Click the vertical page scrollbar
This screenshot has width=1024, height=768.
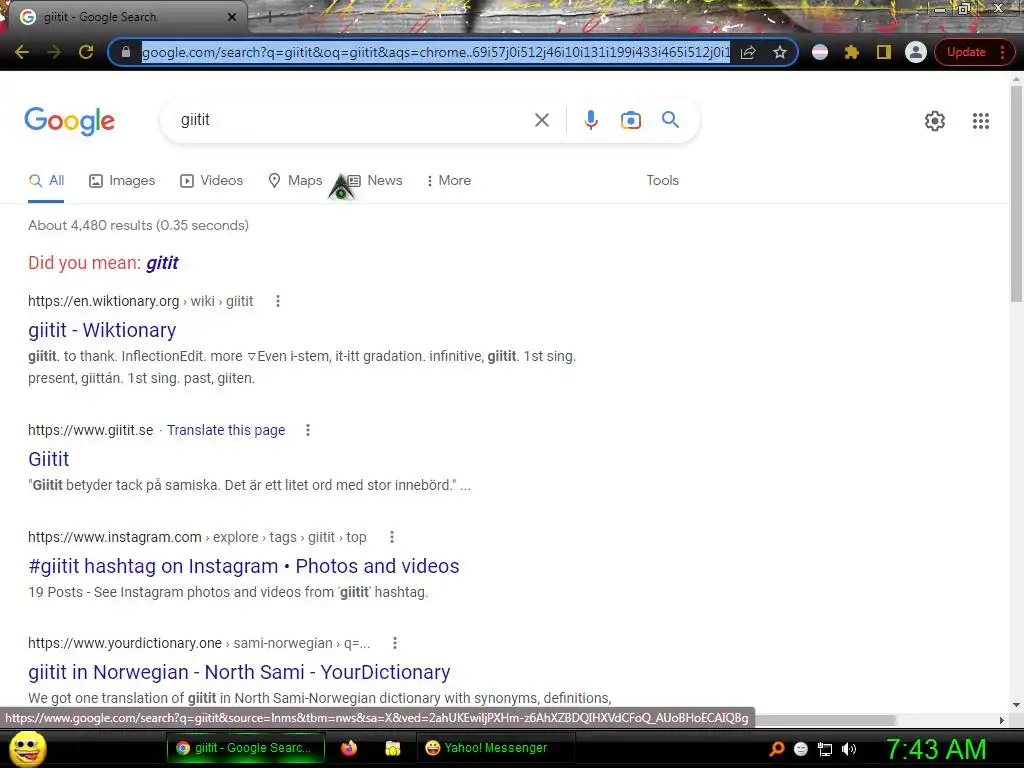click(1016, 193)
